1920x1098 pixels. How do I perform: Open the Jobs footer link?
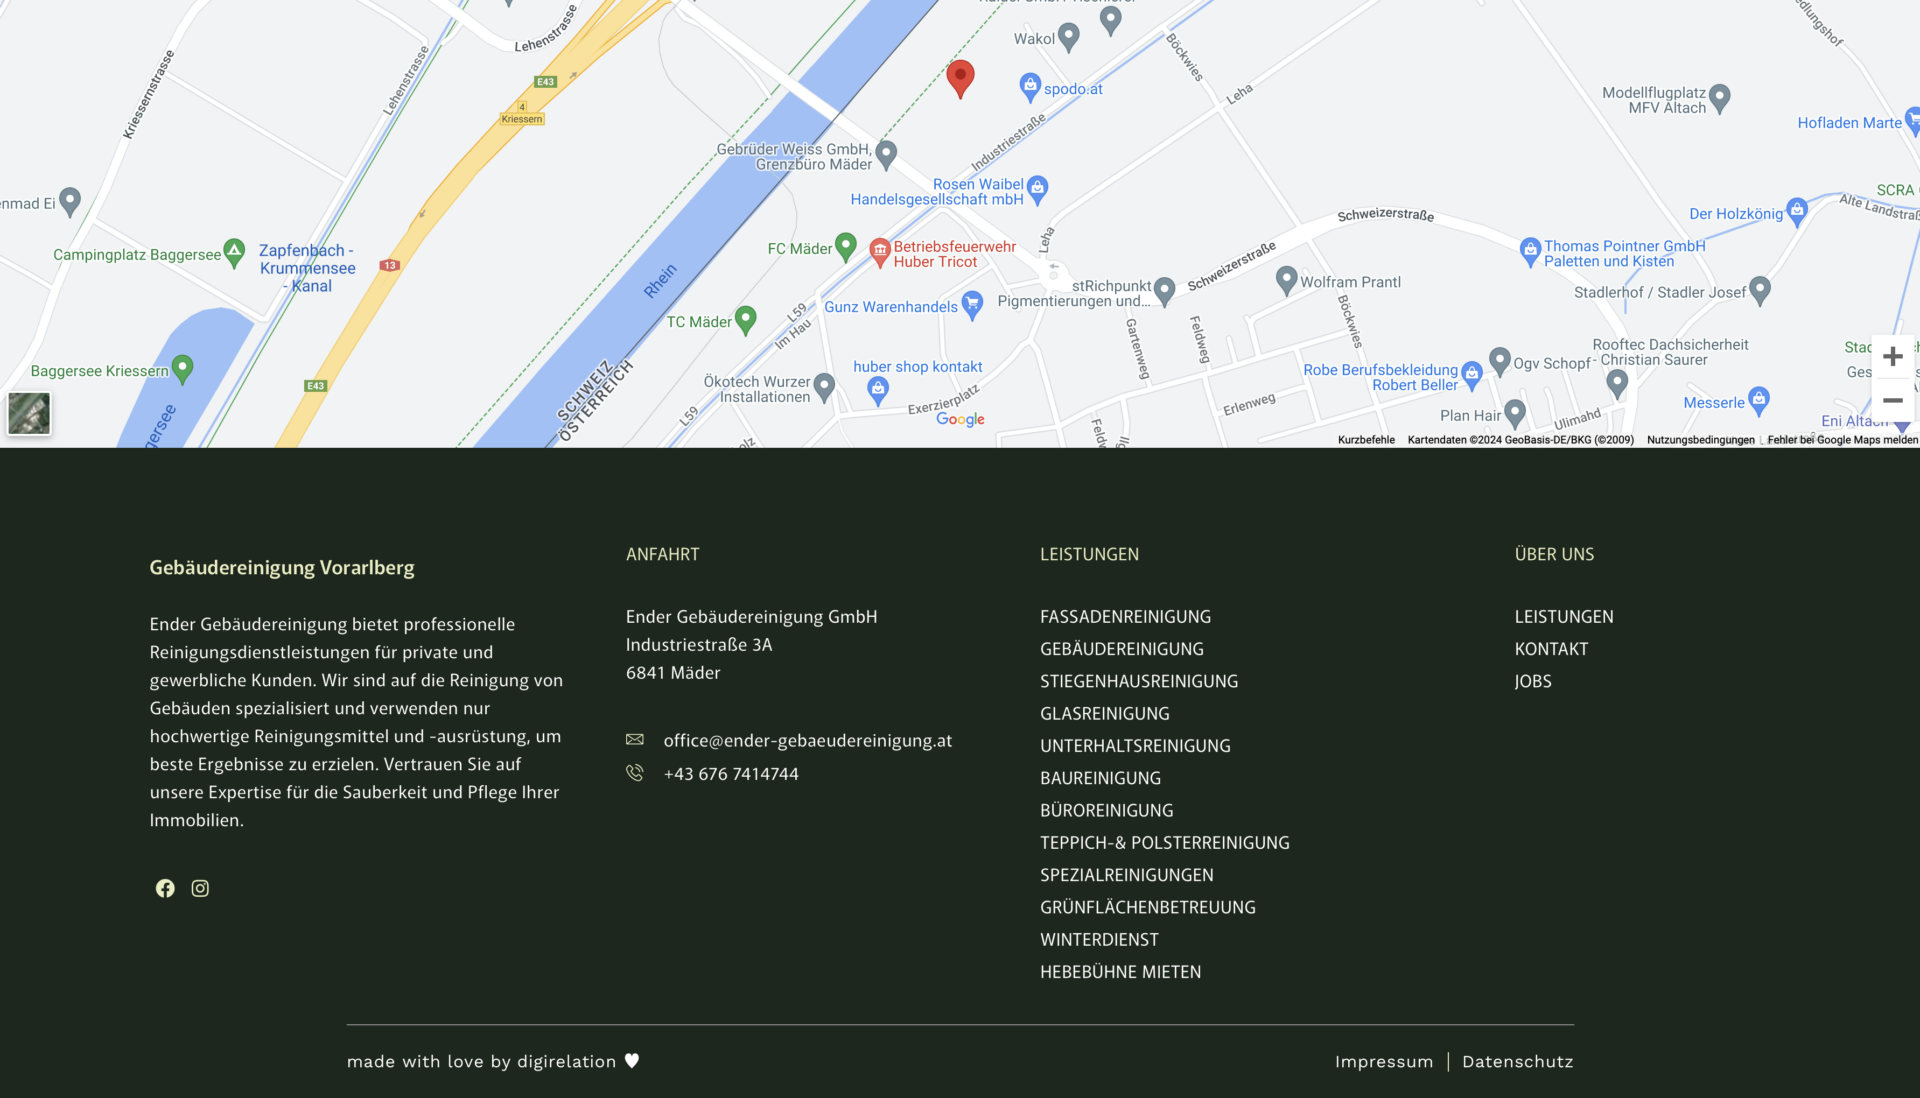[x=1533, y=681]
